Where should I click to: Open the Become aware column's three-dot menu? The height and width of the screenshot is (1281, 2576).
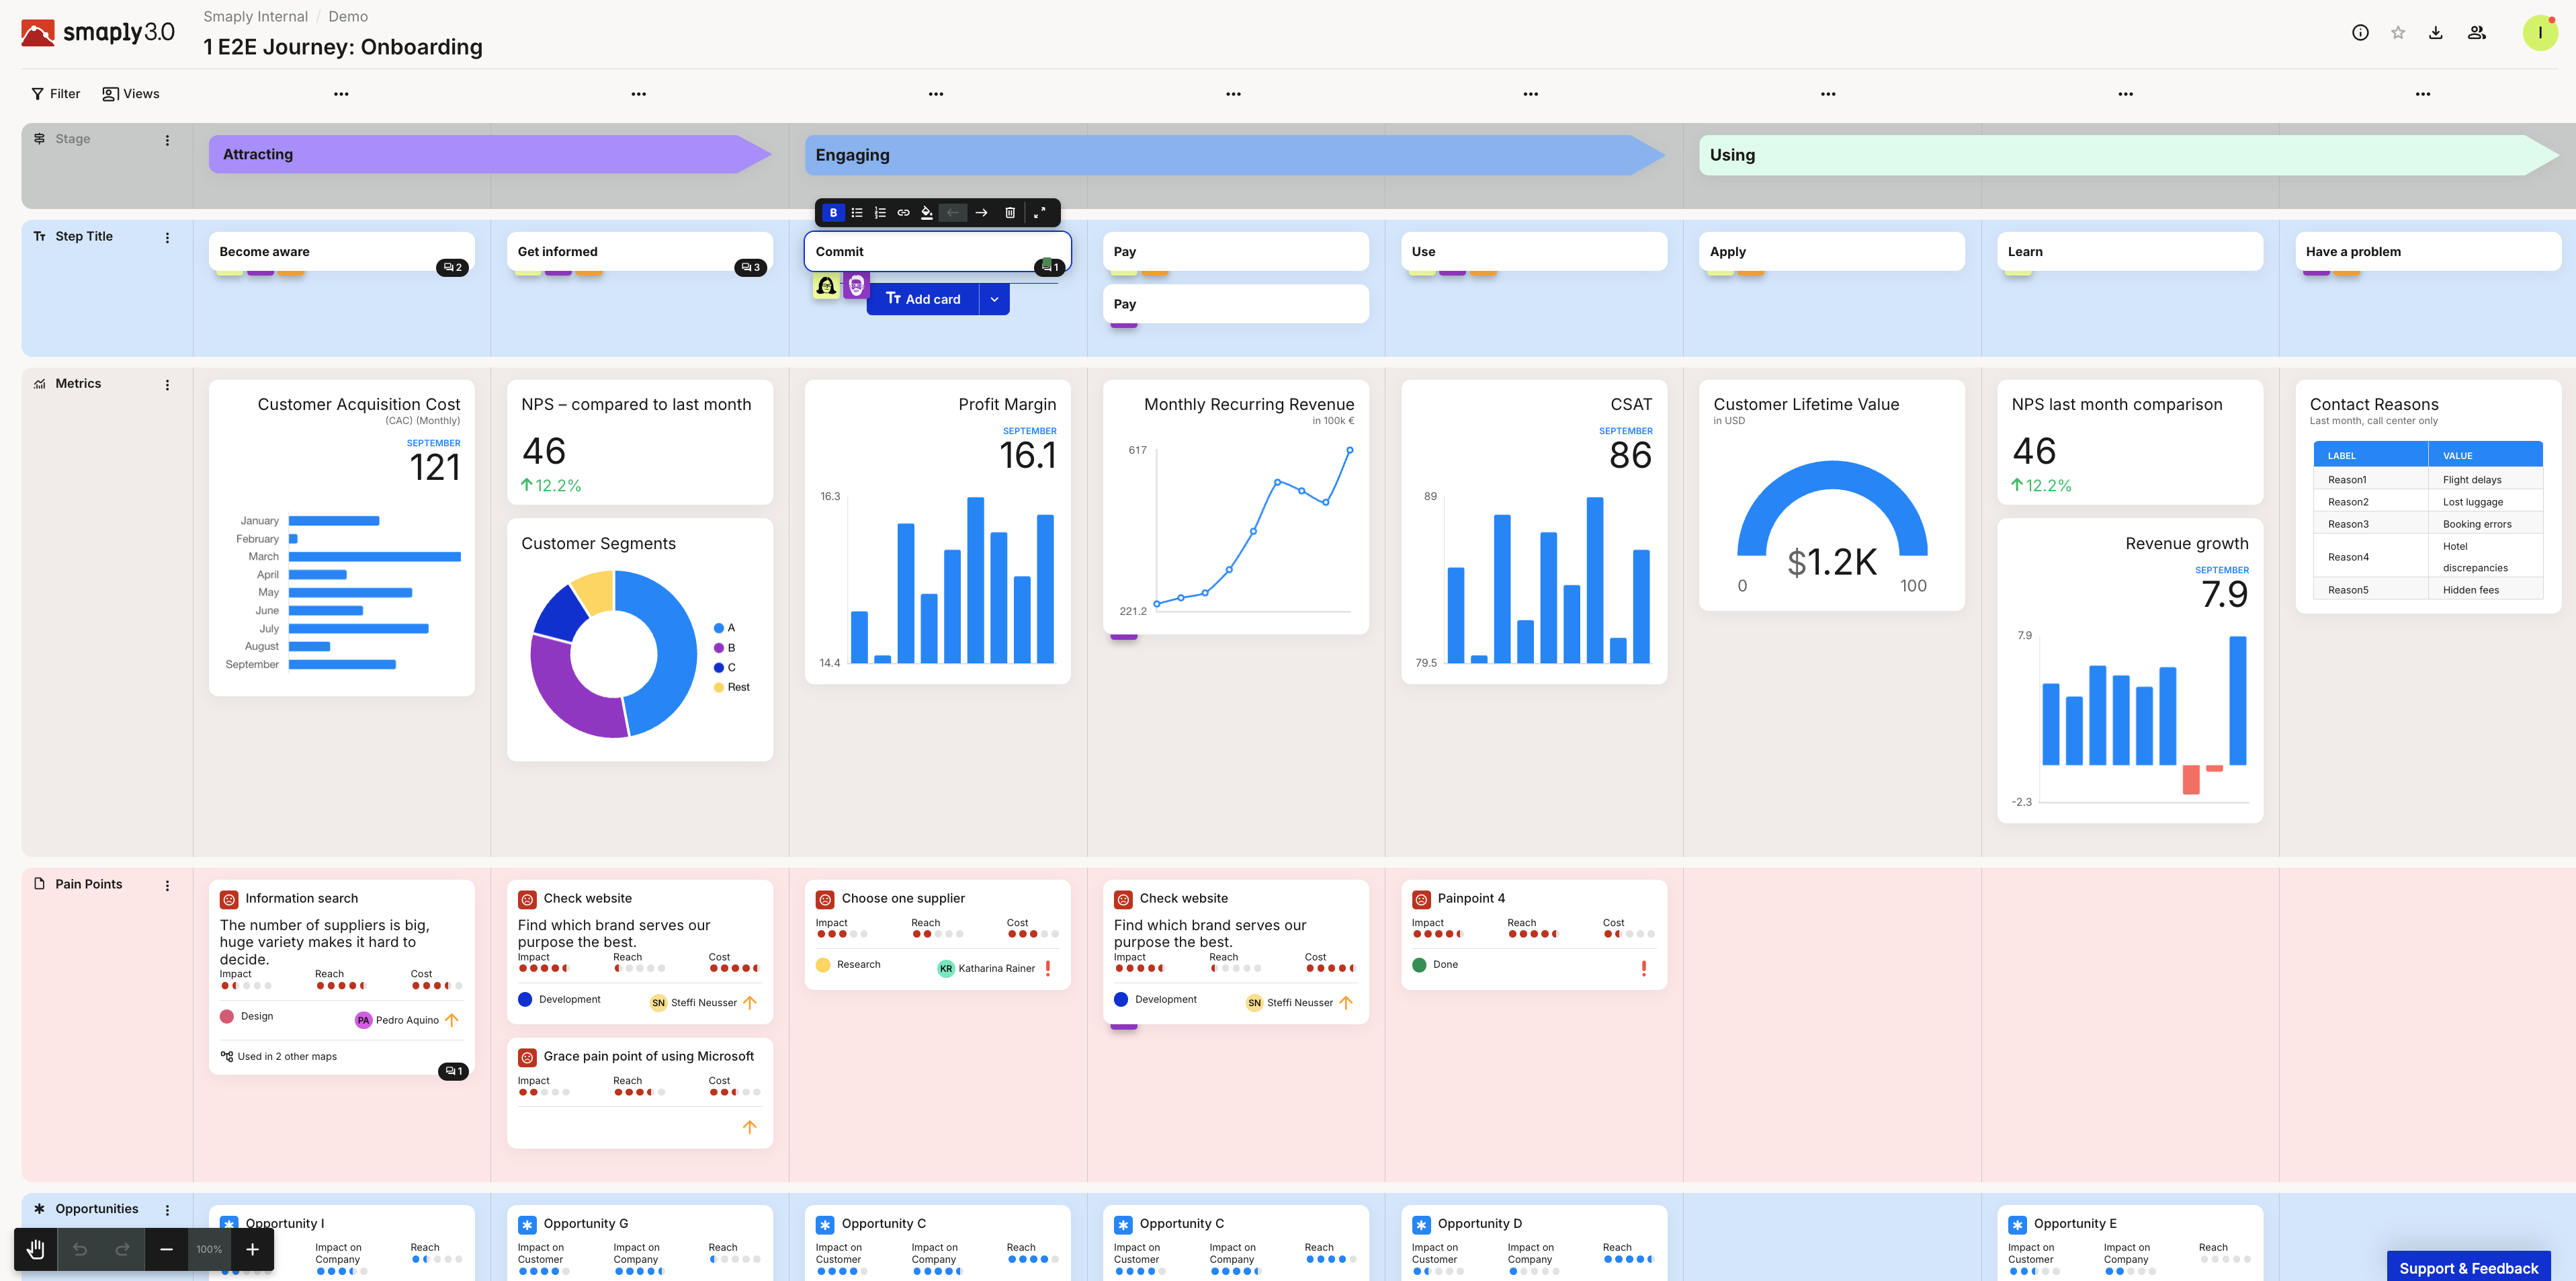click(341, 93)
